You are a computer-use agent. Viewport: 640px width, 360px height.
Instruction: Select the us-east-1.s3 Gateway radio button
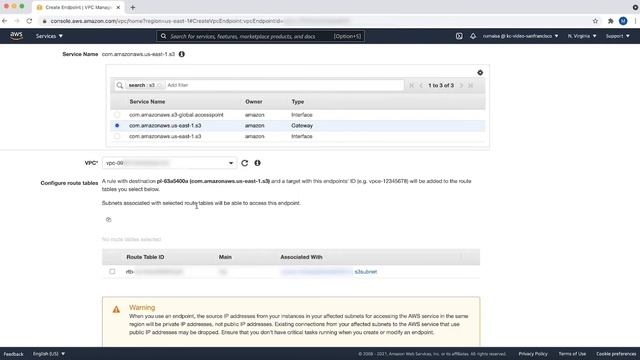pyautogui.click(x=117, y=126)
